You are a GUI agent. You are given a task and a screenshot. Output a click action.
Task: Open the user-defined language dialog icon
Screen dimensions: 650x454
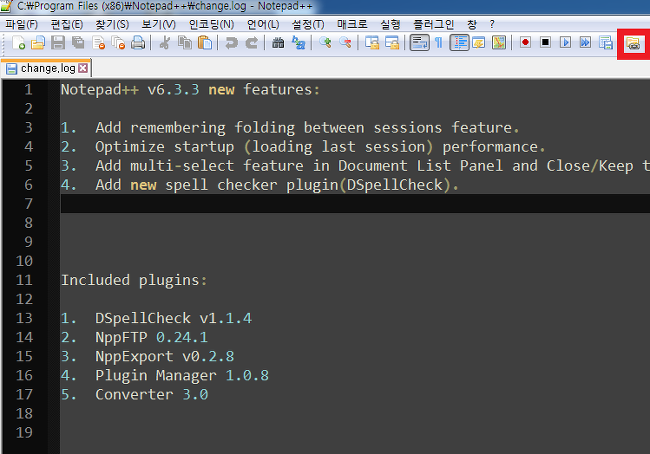479,43
